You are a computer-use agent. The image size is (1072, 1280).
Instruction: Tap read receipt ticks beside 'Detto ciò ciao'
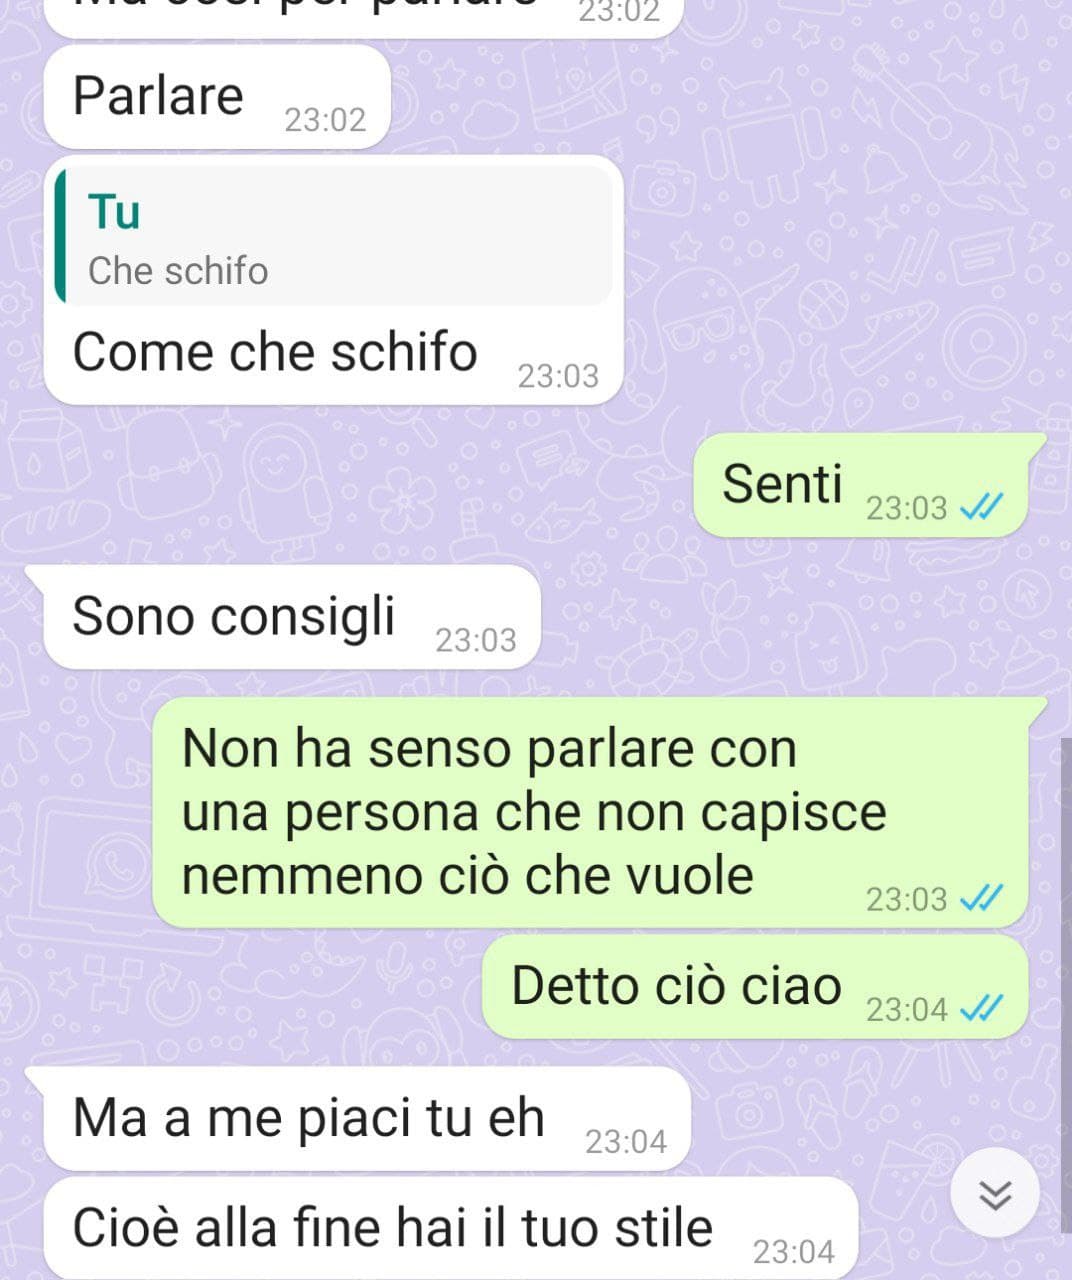(x=981, y=1009)
